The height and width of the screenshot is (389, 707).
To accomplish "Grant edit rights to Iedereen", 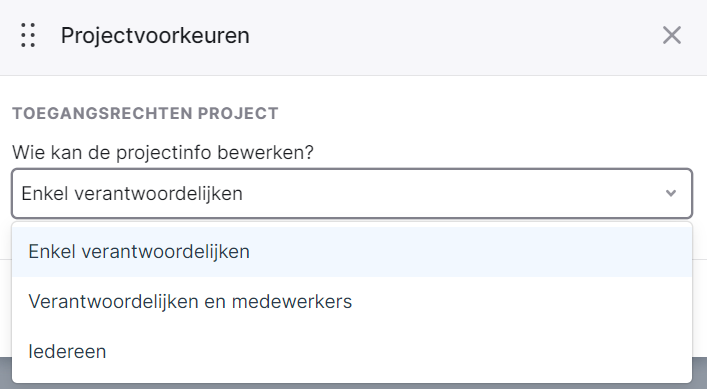I will pos(352,351).
